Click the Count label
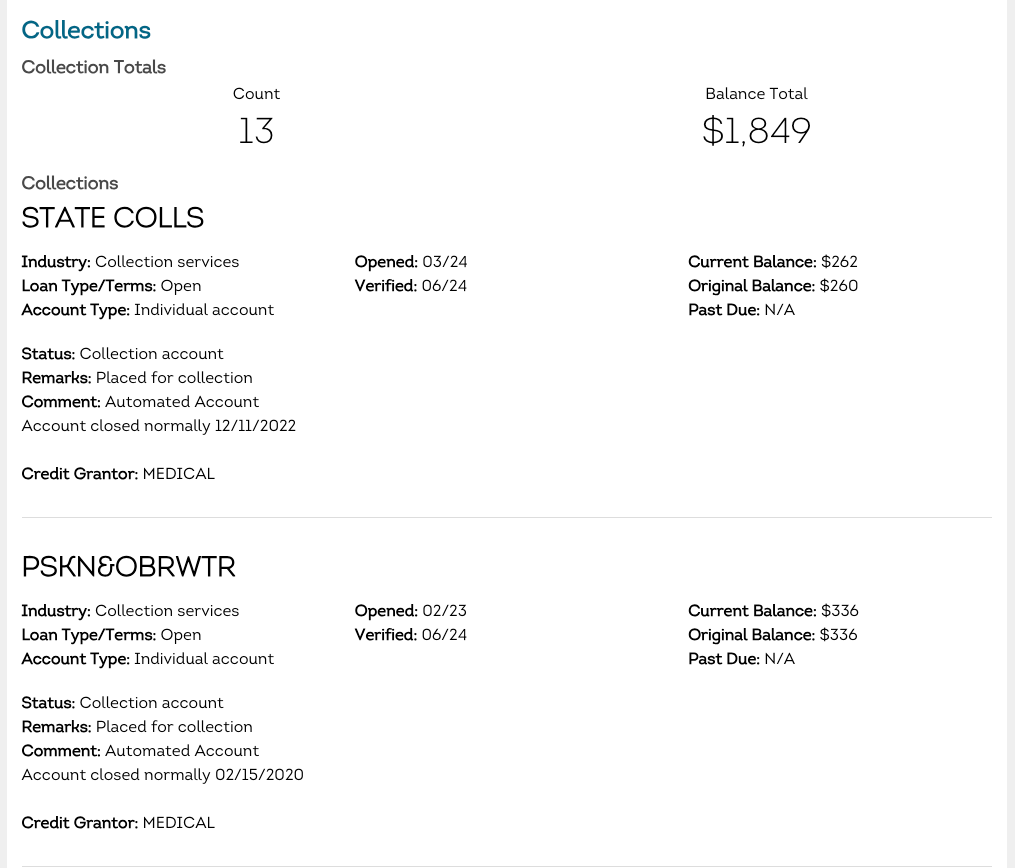 pos(256,94)
